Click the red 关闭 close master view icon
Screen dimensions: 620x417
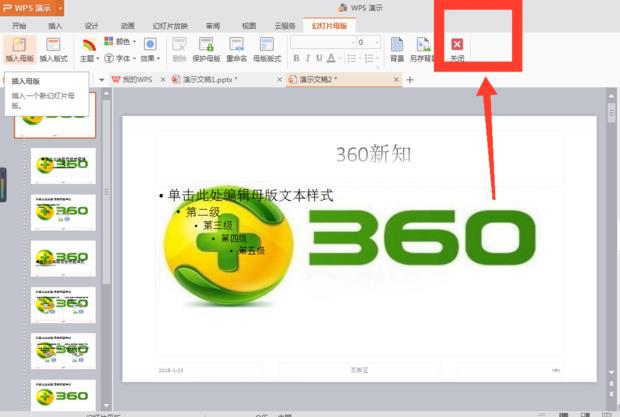click(457, 44)
